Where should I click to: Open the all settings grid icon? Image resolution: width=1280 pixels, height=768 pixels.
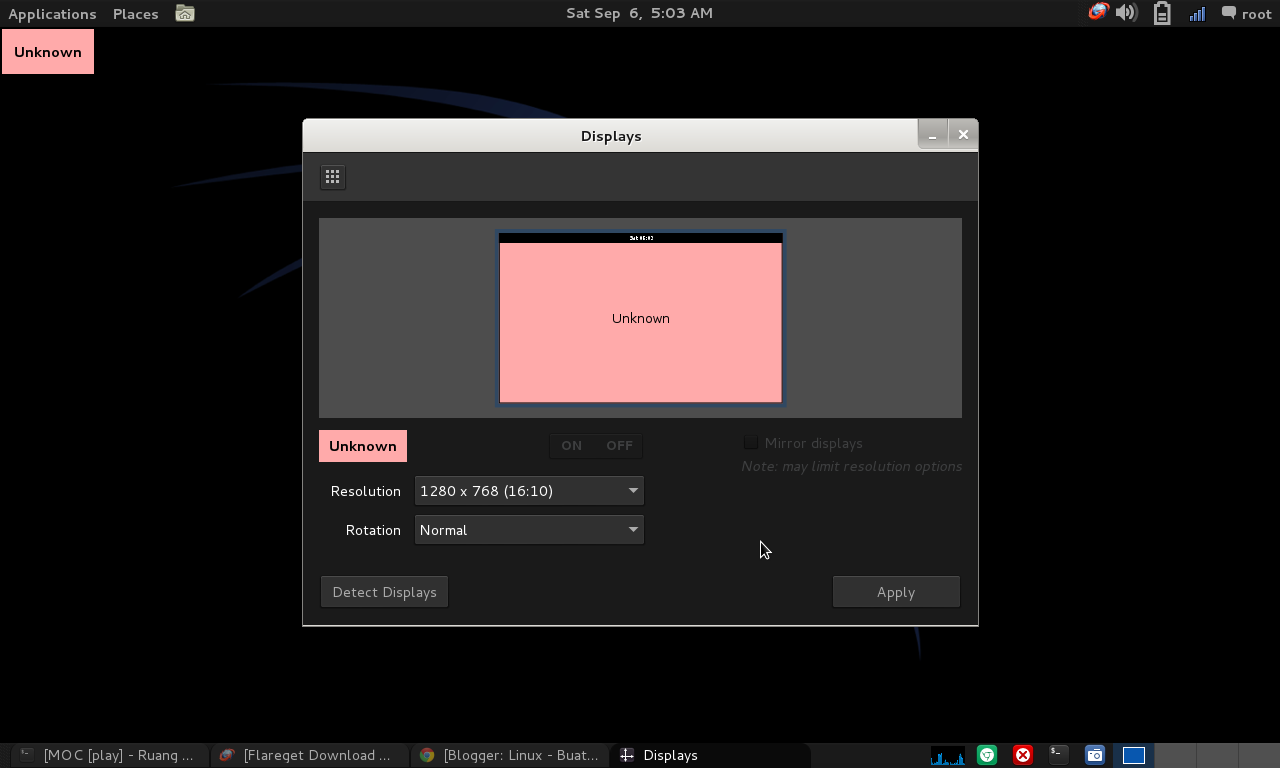pos(333,177)
